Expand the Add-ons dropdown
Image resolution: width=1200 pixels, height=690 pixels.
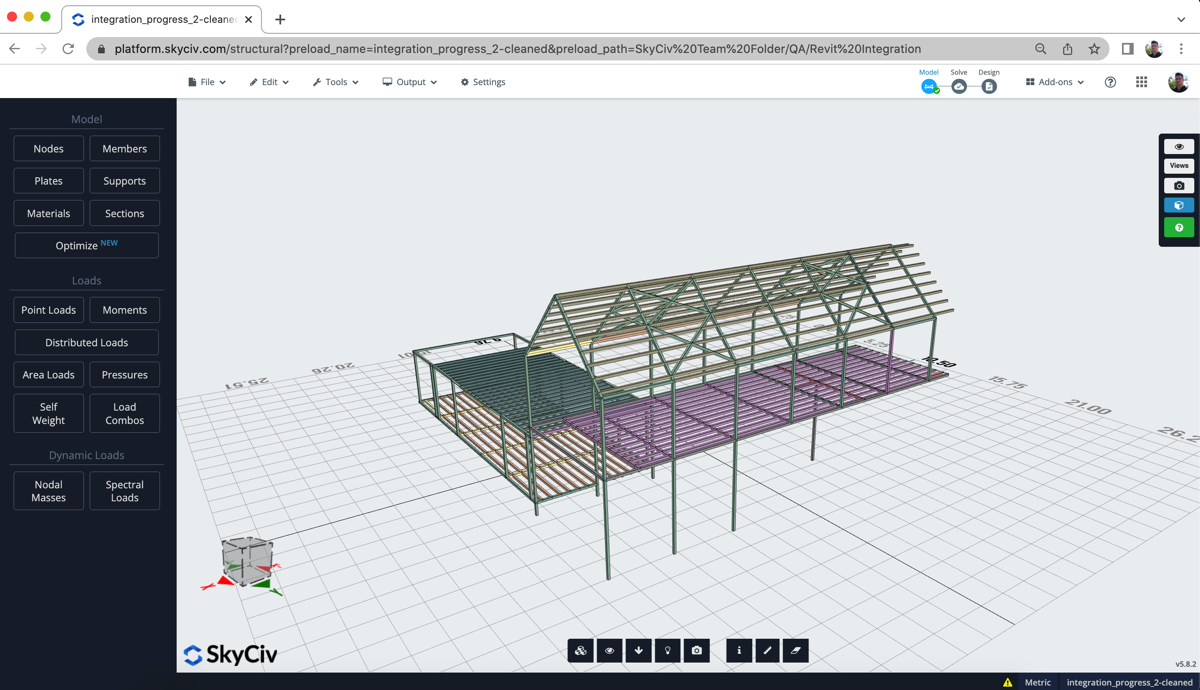1055,82
